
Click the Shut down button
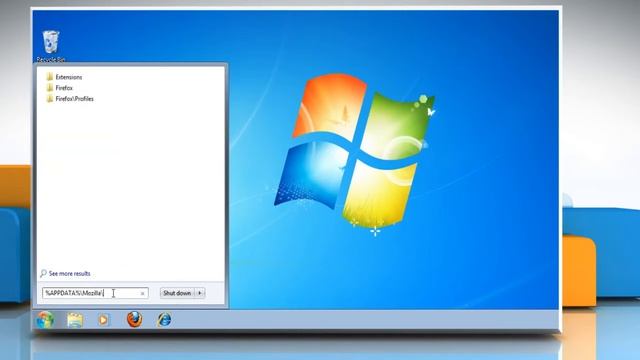point(177,293)
